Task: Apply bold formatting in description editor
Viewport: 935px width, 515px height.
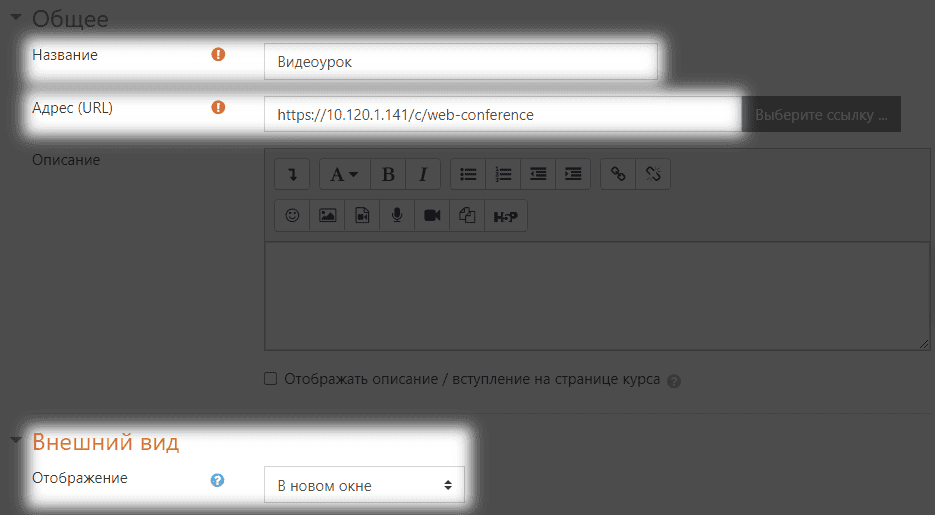Action: 388,174
